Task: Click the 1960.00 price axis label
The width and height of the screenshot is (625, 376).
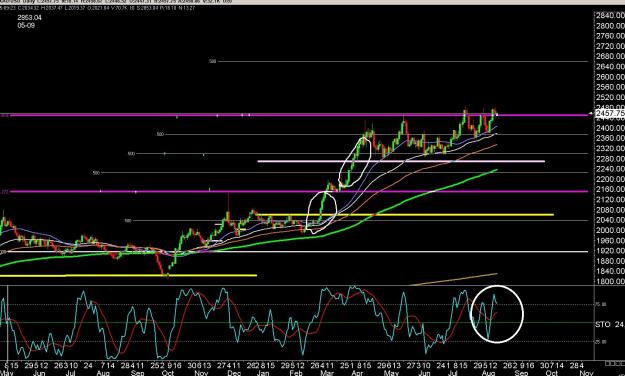Action: click(x=610, y=241)
